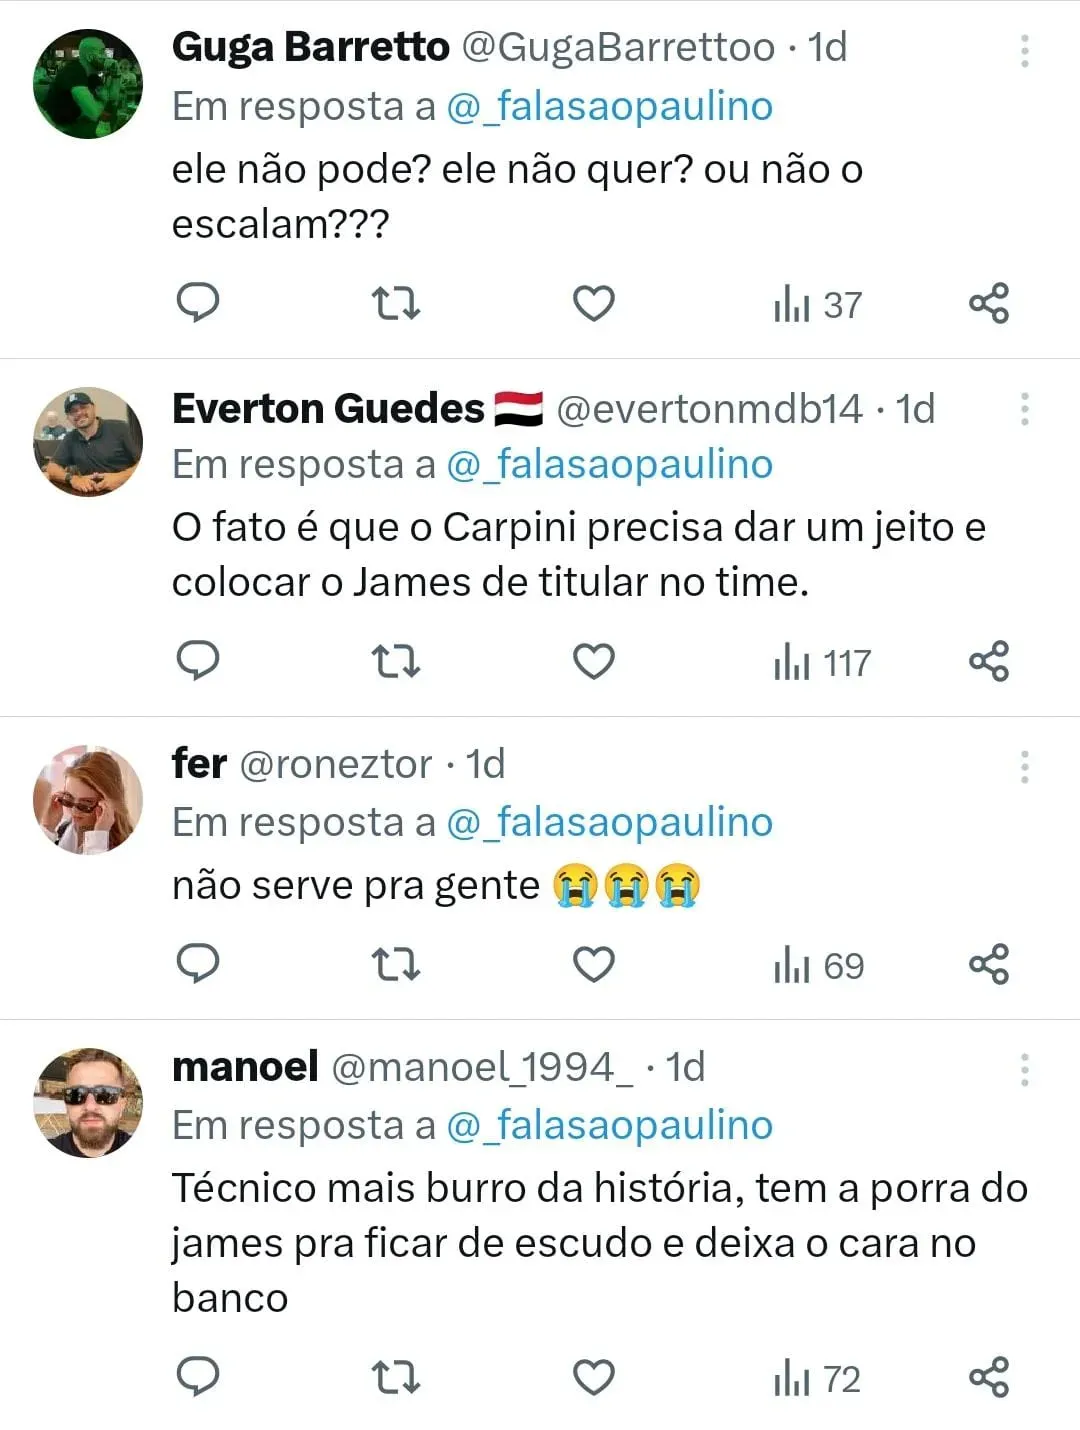This screenshot has width=1080, height=1430.
Task: Open @_falasaopaulino link in Guga's reply
Action: pos(609,106)
